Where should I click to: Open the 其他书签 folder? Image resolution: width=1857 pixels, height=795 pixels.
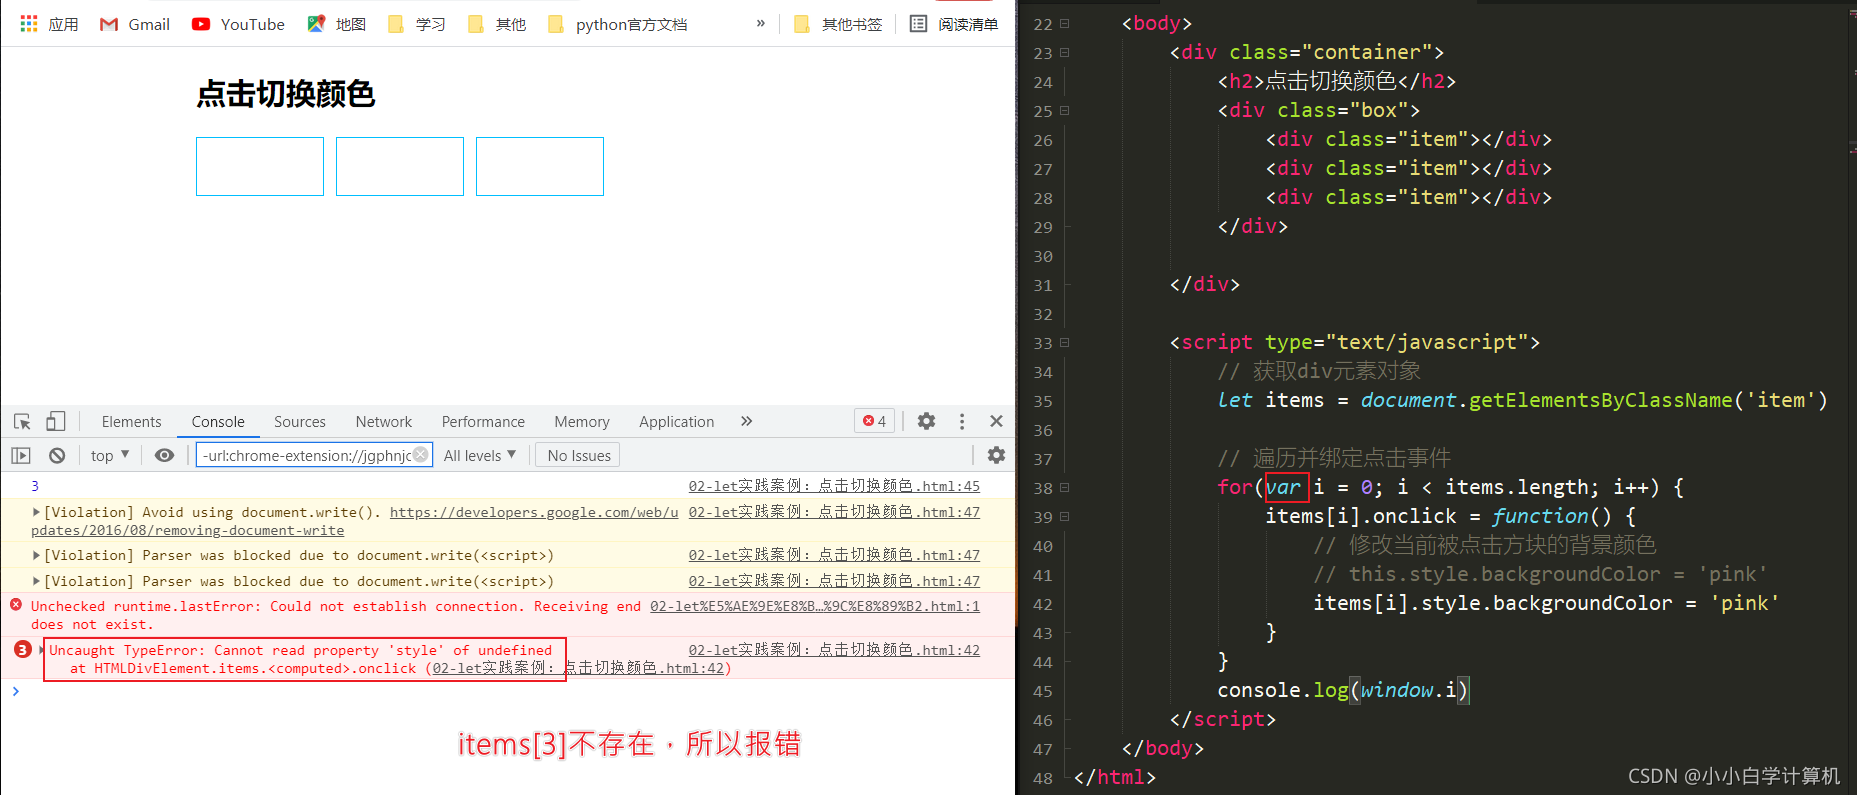[838, 24]
